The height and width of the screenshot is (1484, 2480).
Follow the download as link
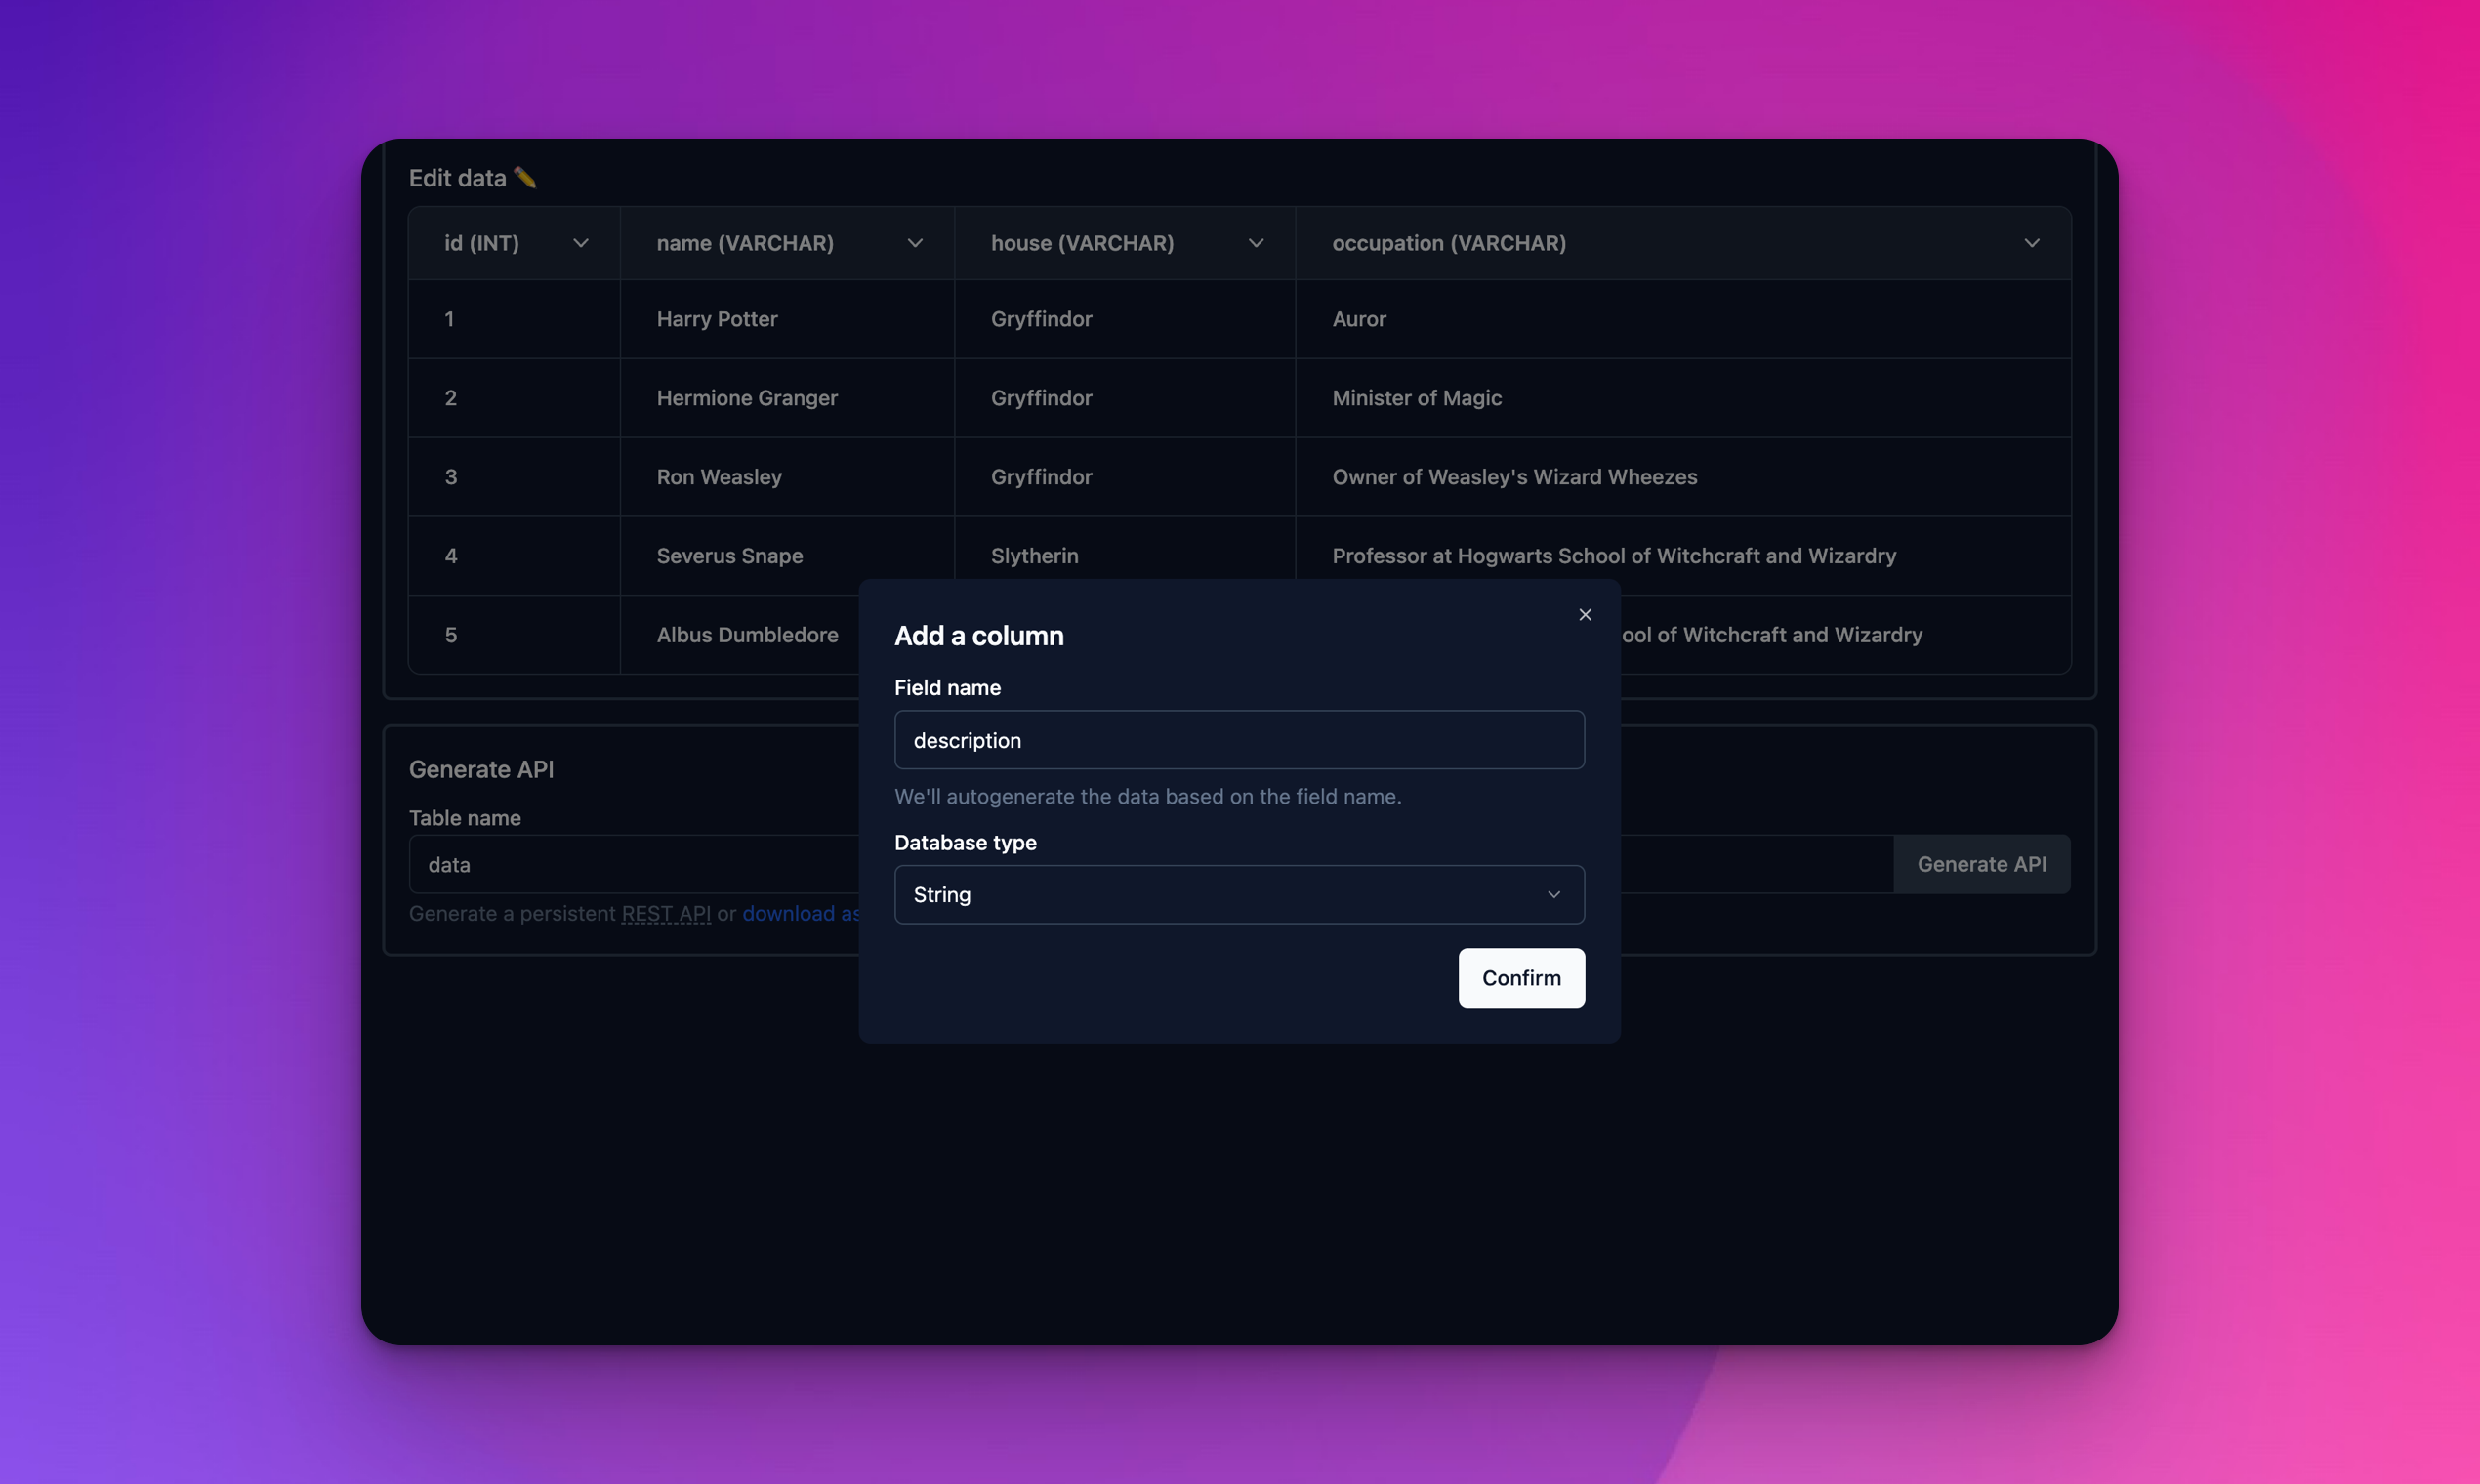pos(801,913)
